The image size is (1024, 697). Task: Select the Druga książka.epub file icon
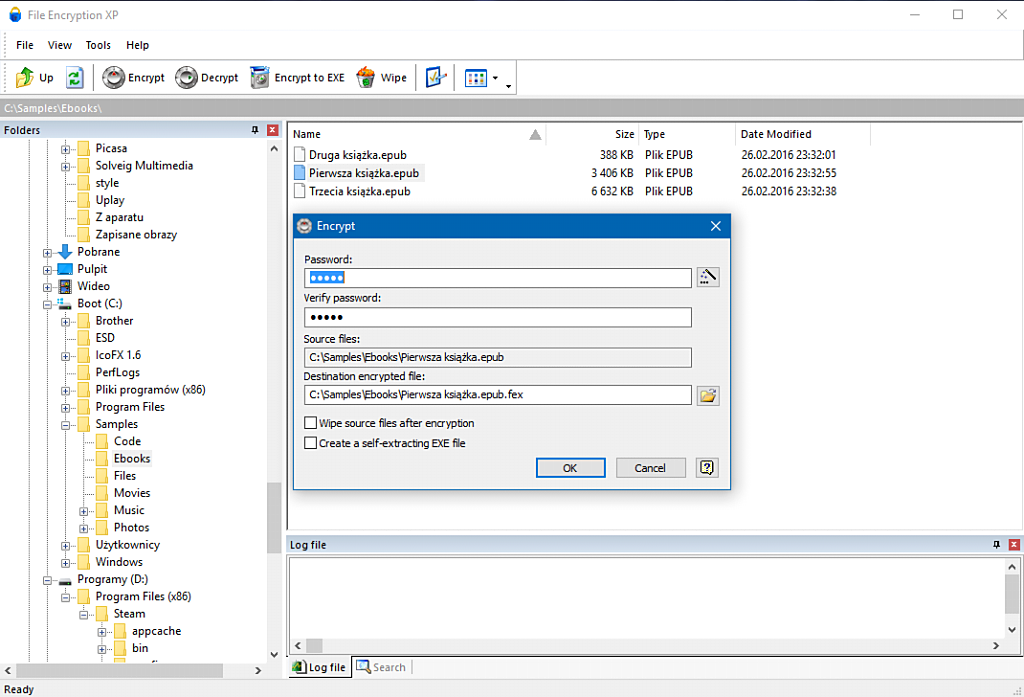tap(299, 155)
